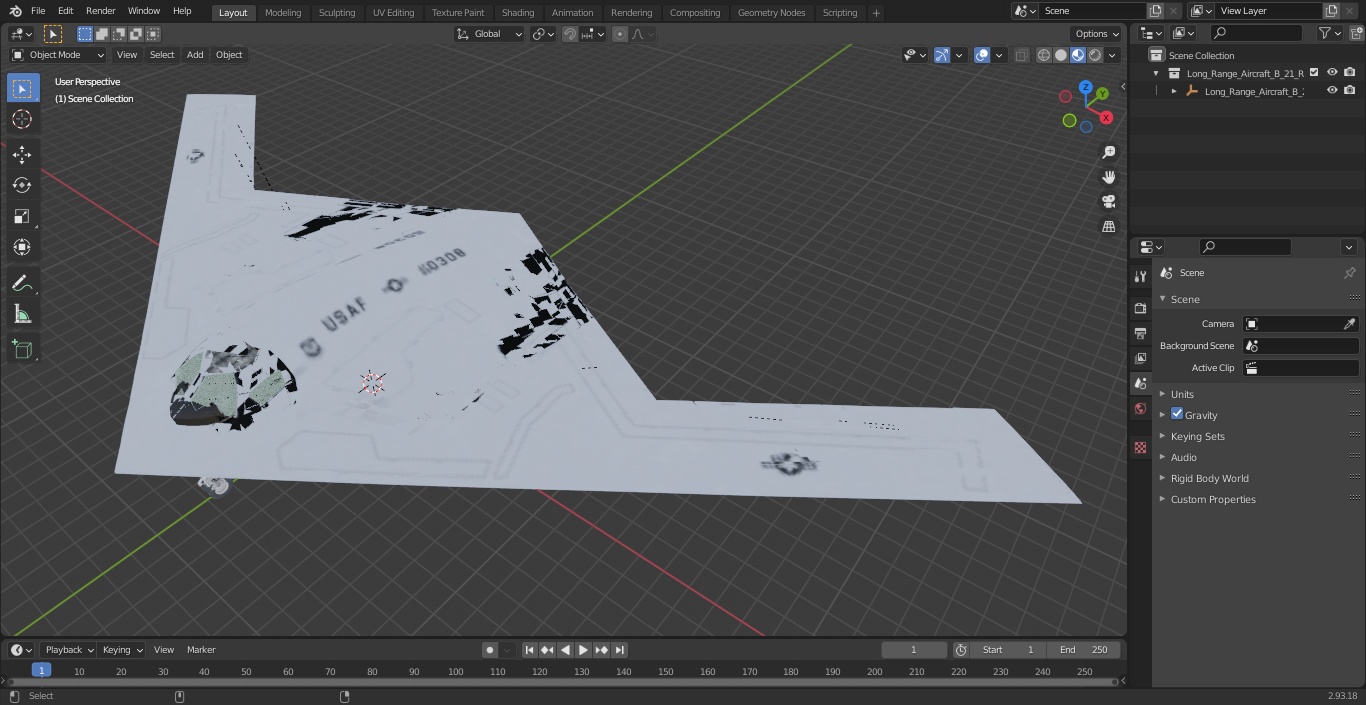Viewport: 1366px width, 705px height.
Task: Click the current frame number field
Action: click(914, 650)
